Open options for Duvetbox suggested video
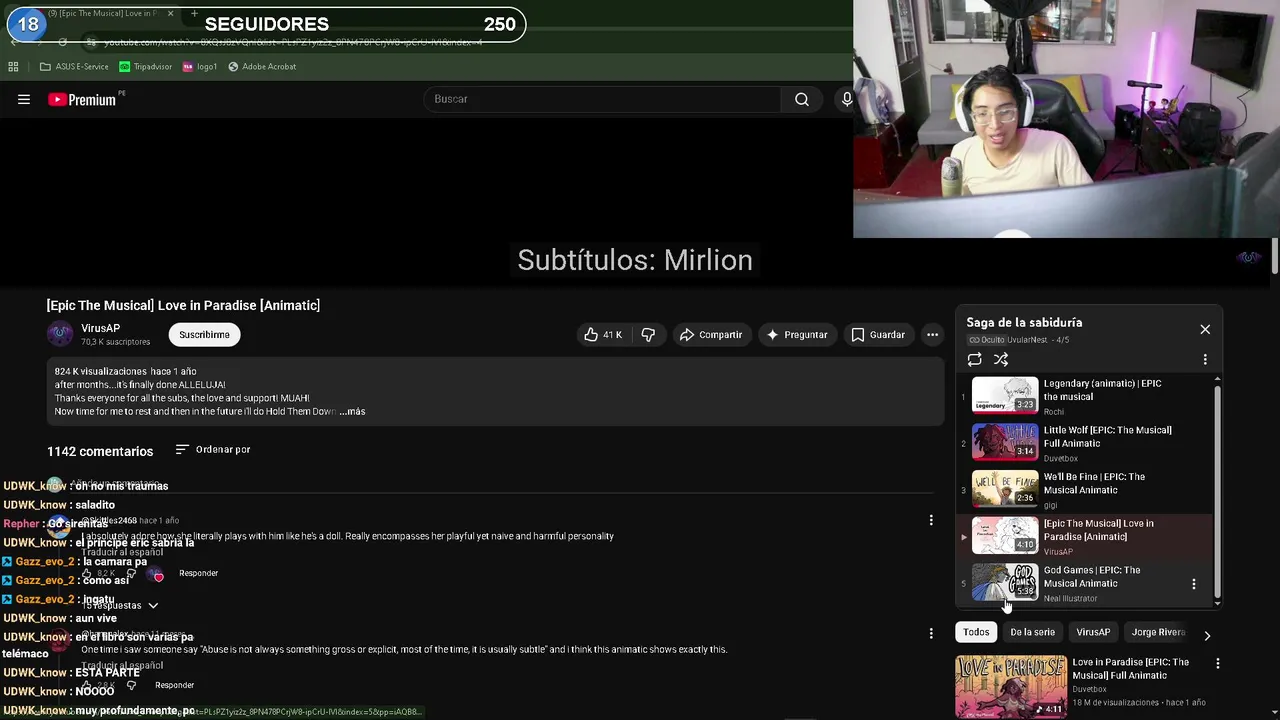 [1217, 663]
